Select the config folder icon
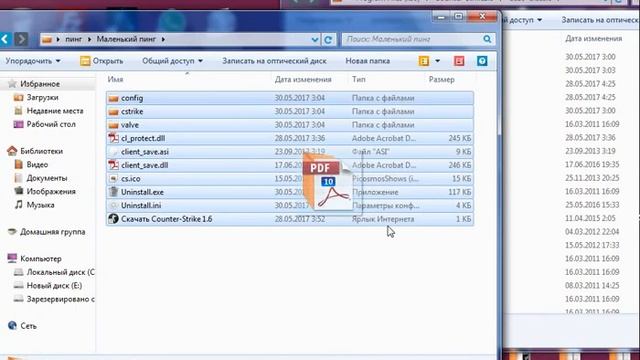 point(113,98)
